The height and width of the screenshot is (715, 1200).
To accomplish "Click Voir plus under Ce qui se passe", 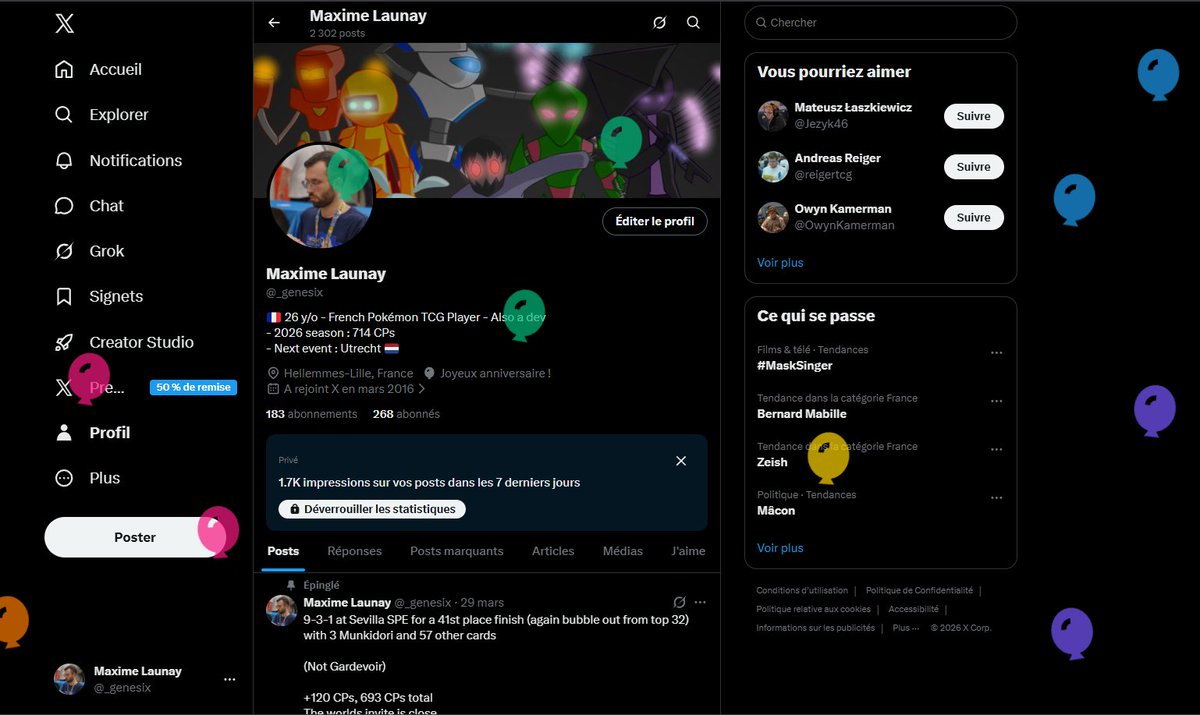I will tap(780, 548).
